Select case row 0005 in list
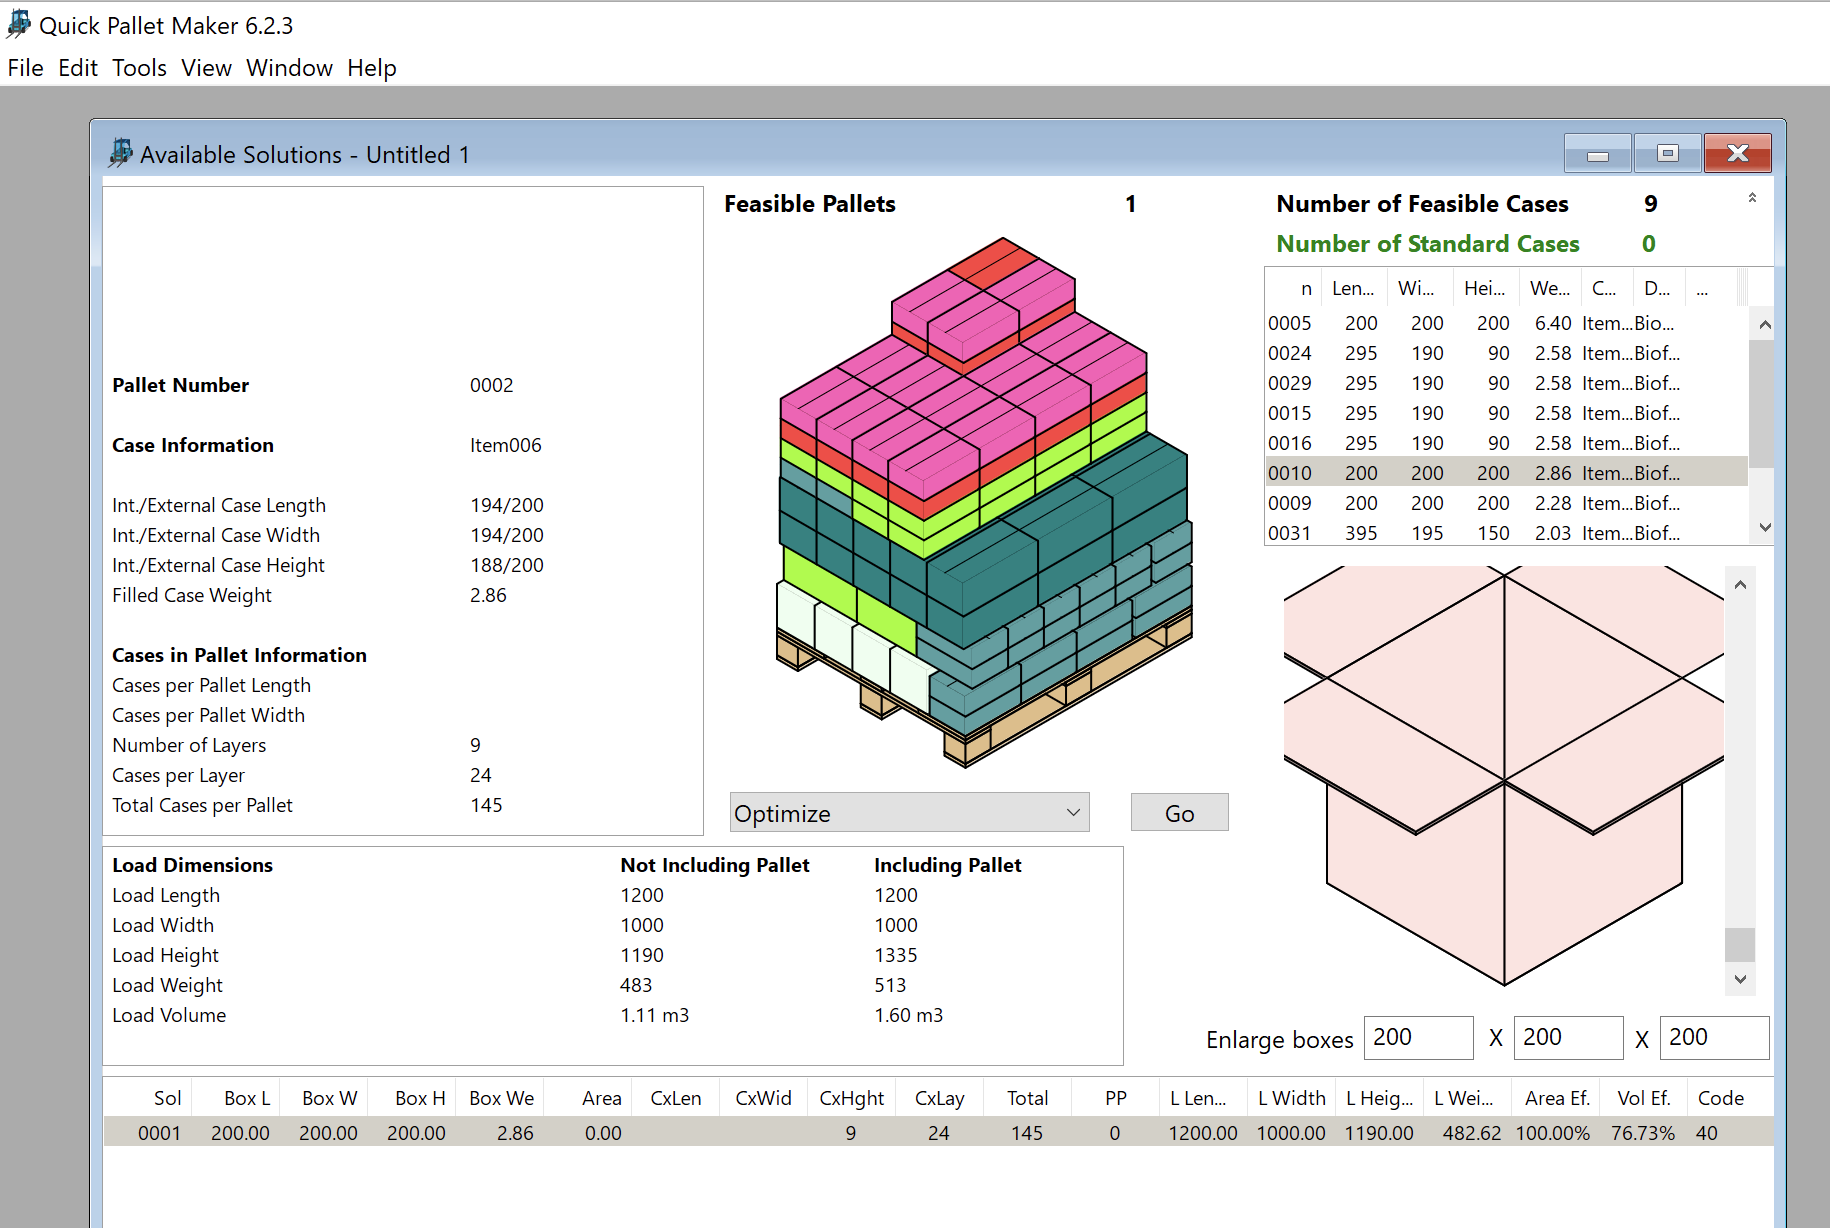Screen dimensions: 1830x1228 click(x=1506, y=323)
